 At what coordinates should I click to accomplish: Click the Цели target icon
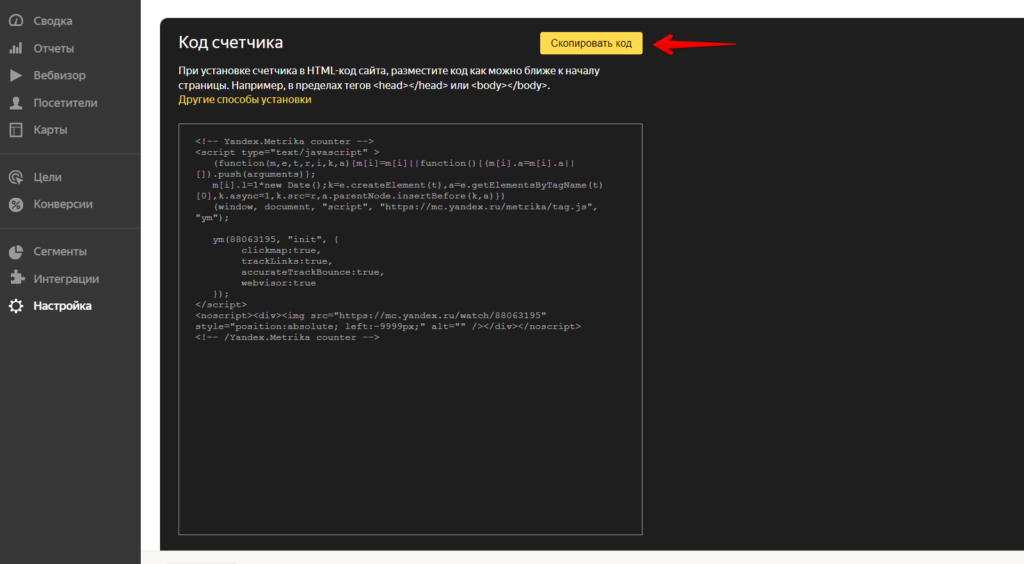point(16,177)
